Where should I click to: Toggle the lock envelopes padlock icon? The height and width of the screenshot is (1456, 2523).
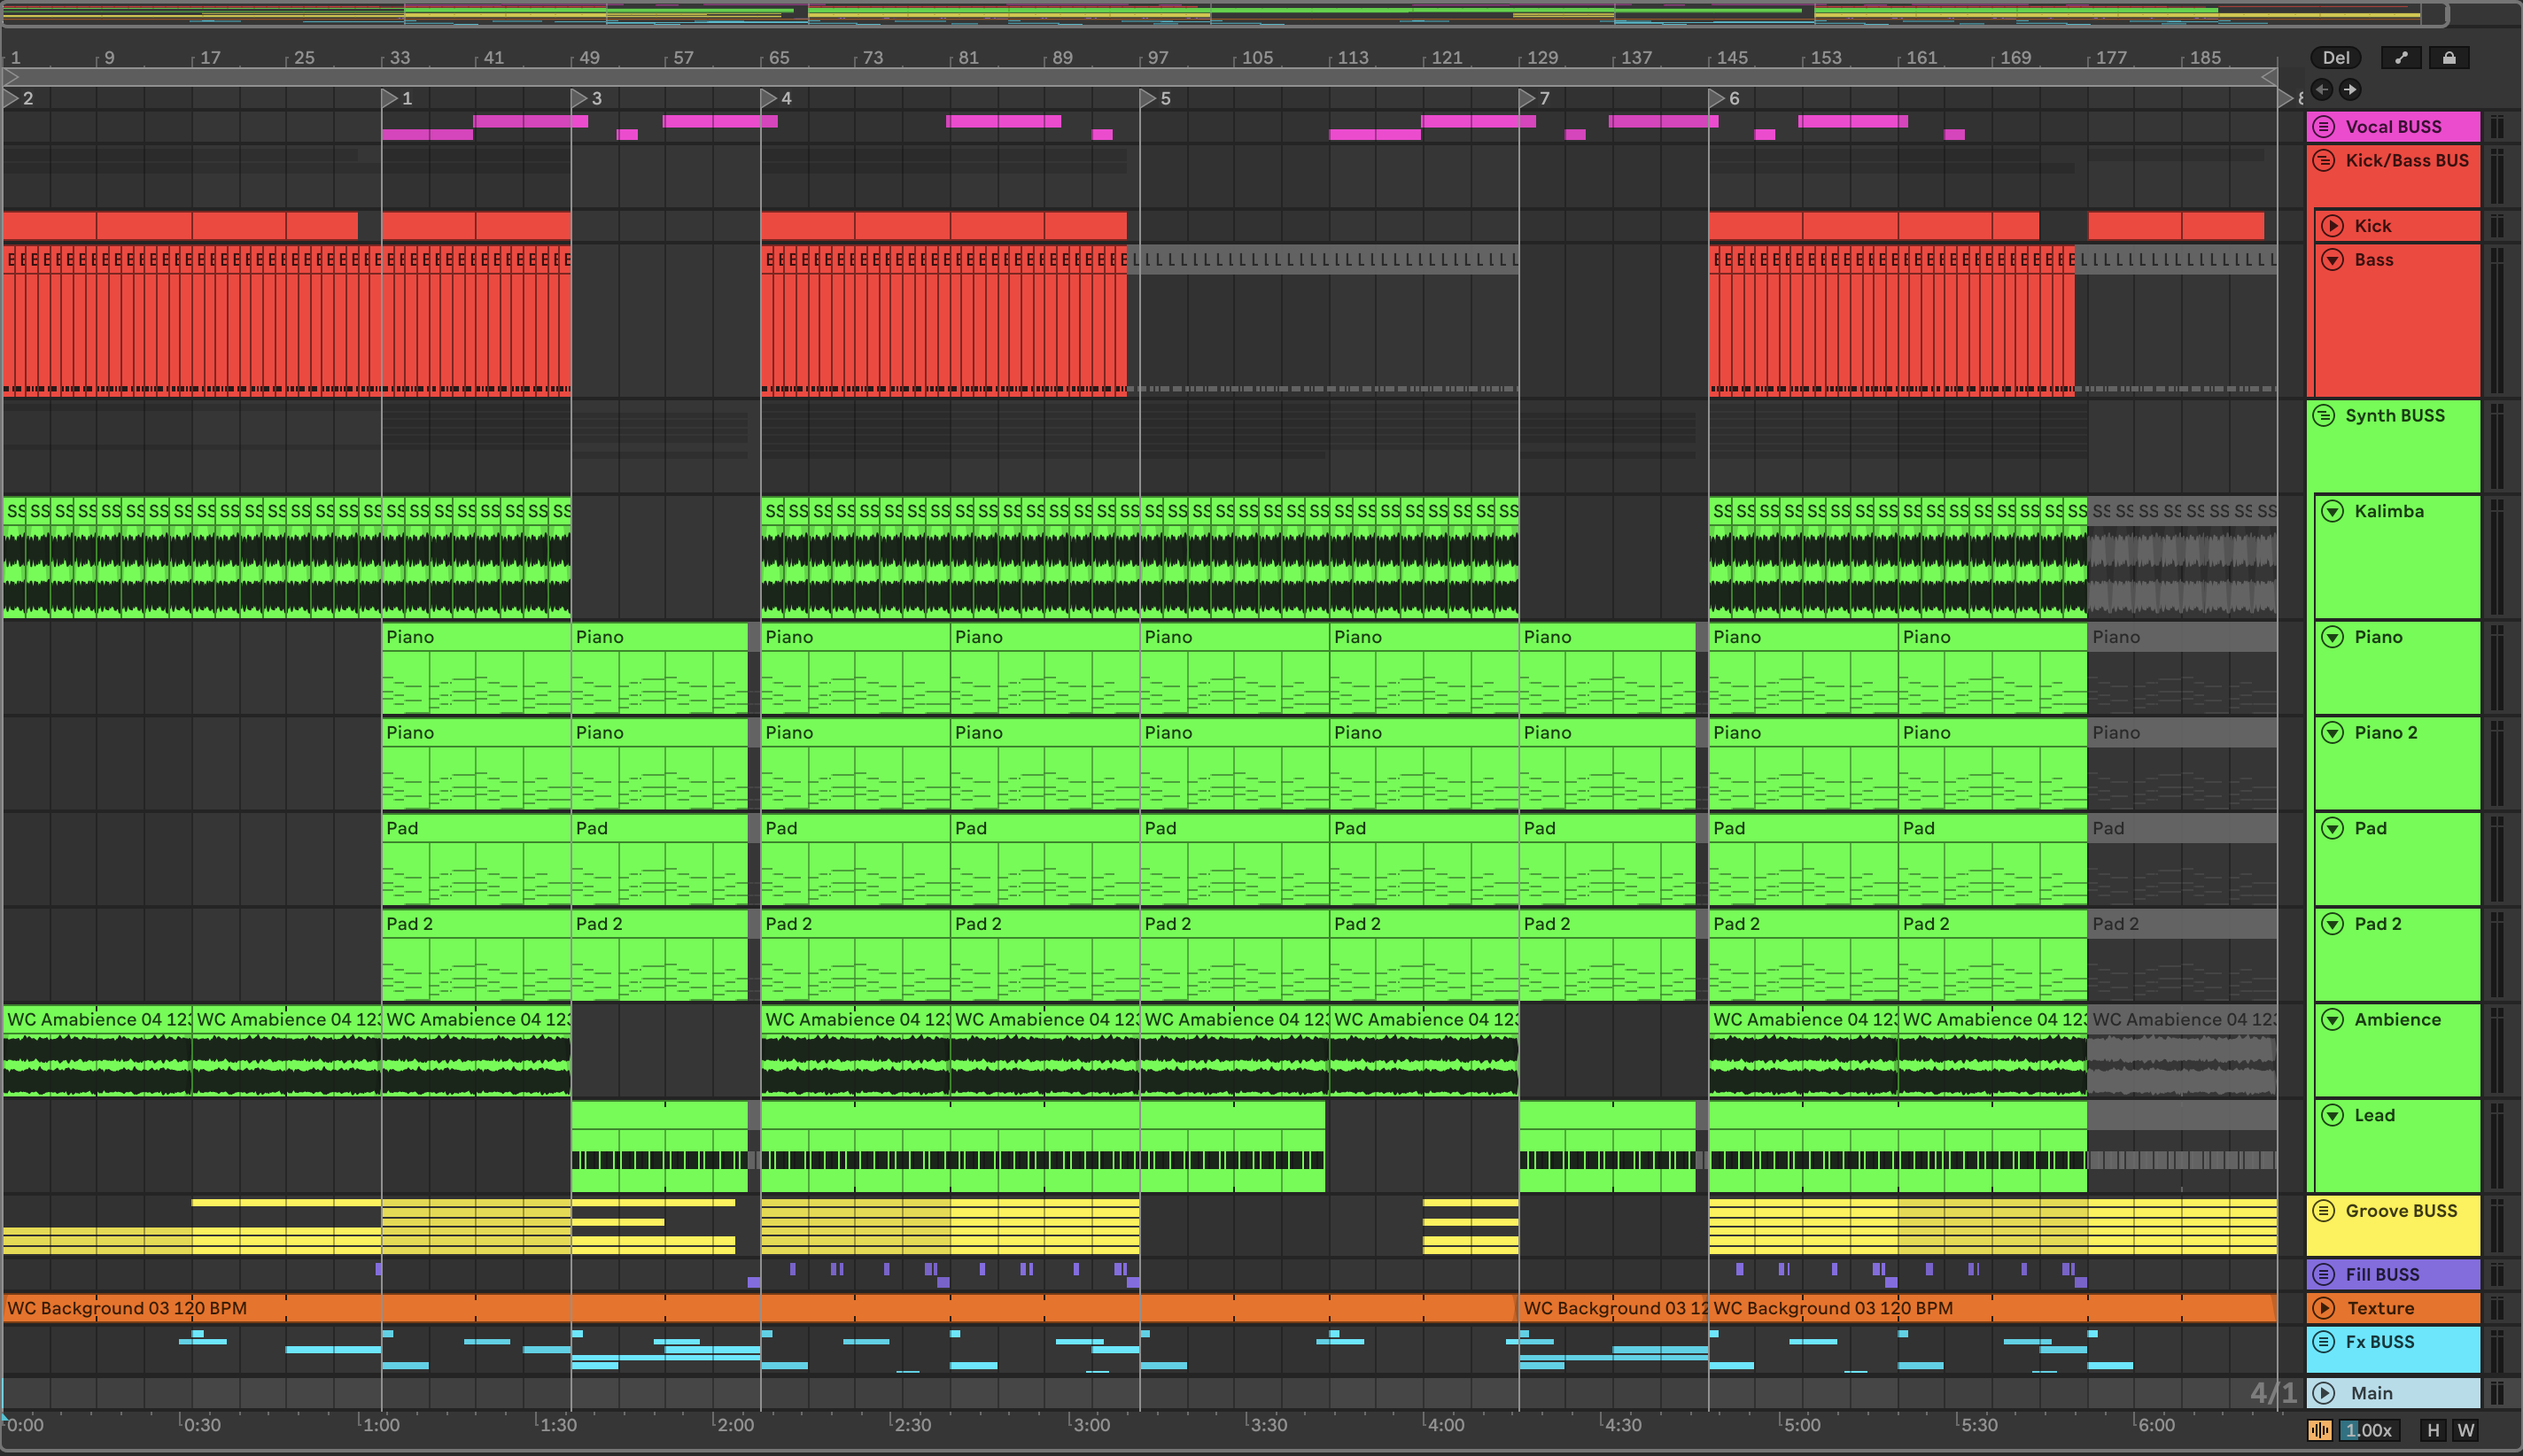(2449, 58)
